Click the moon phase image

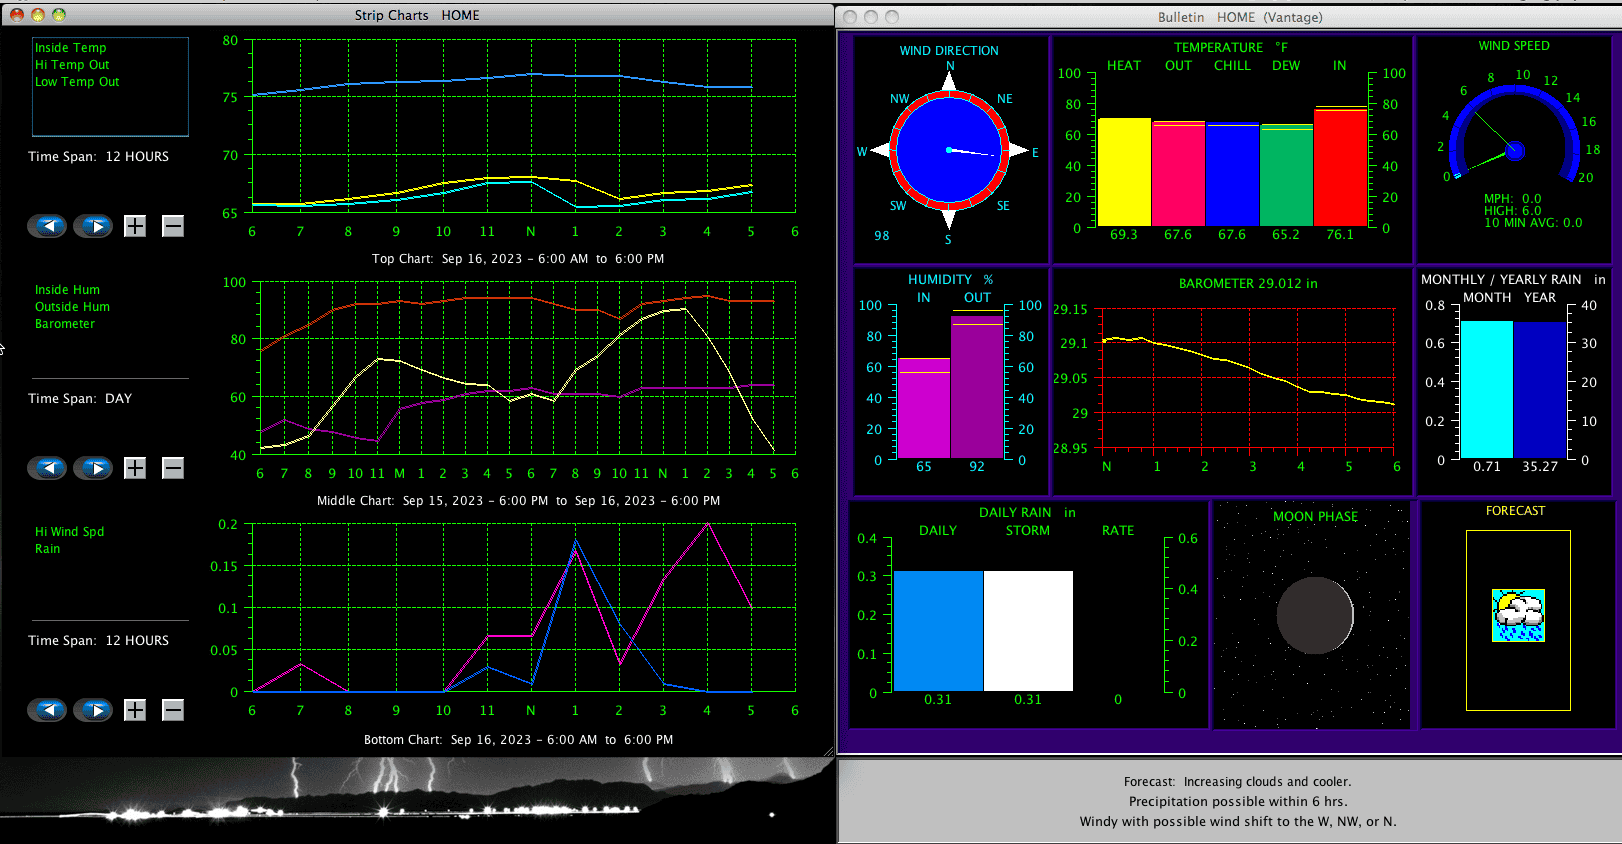(1315, 615)
